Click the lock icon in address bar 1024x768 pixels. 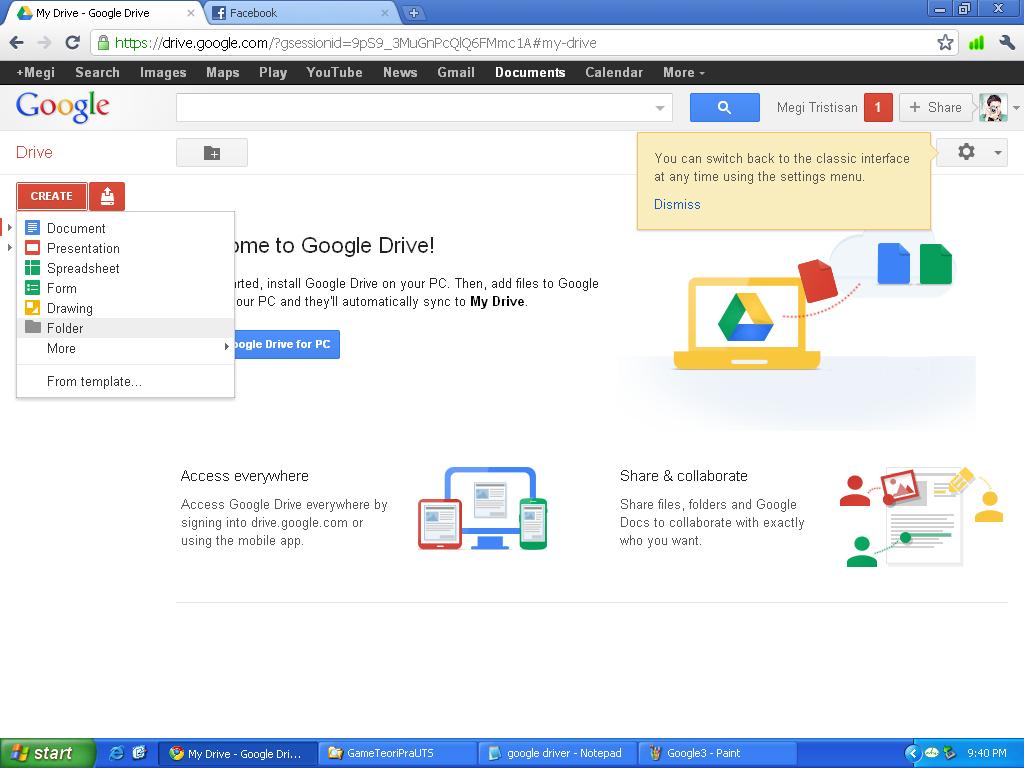(103, 43)
